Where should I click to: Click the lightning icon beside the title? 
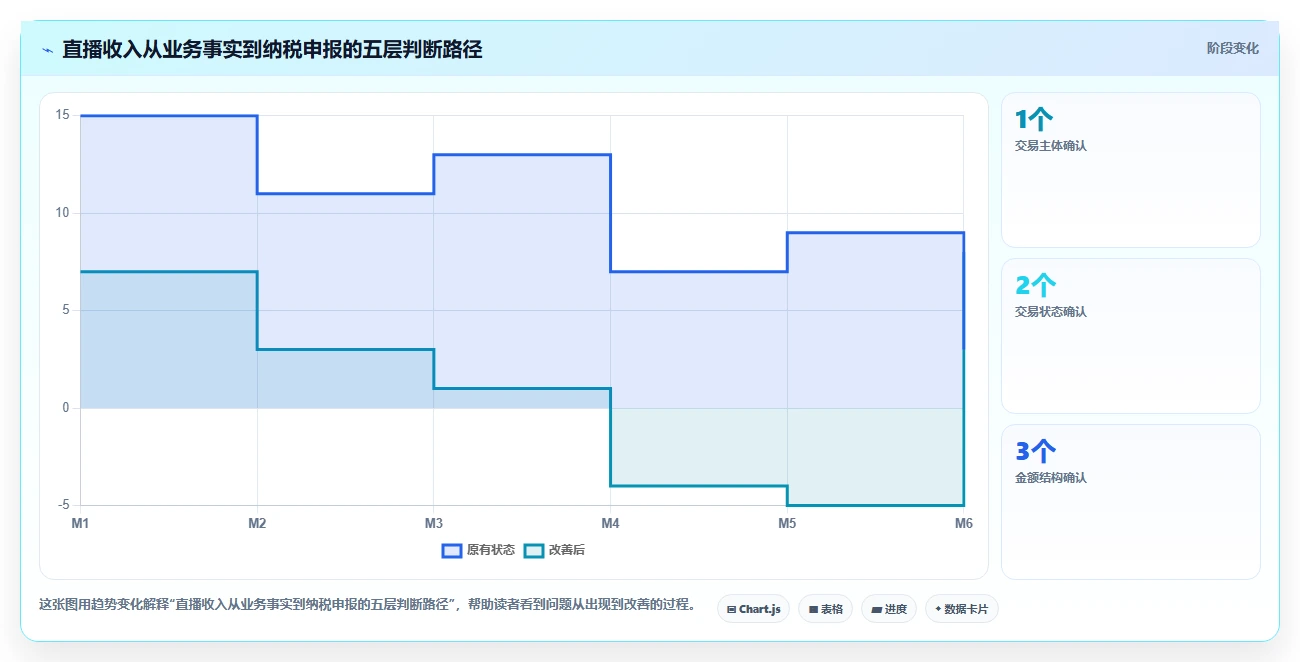[47, 49]
